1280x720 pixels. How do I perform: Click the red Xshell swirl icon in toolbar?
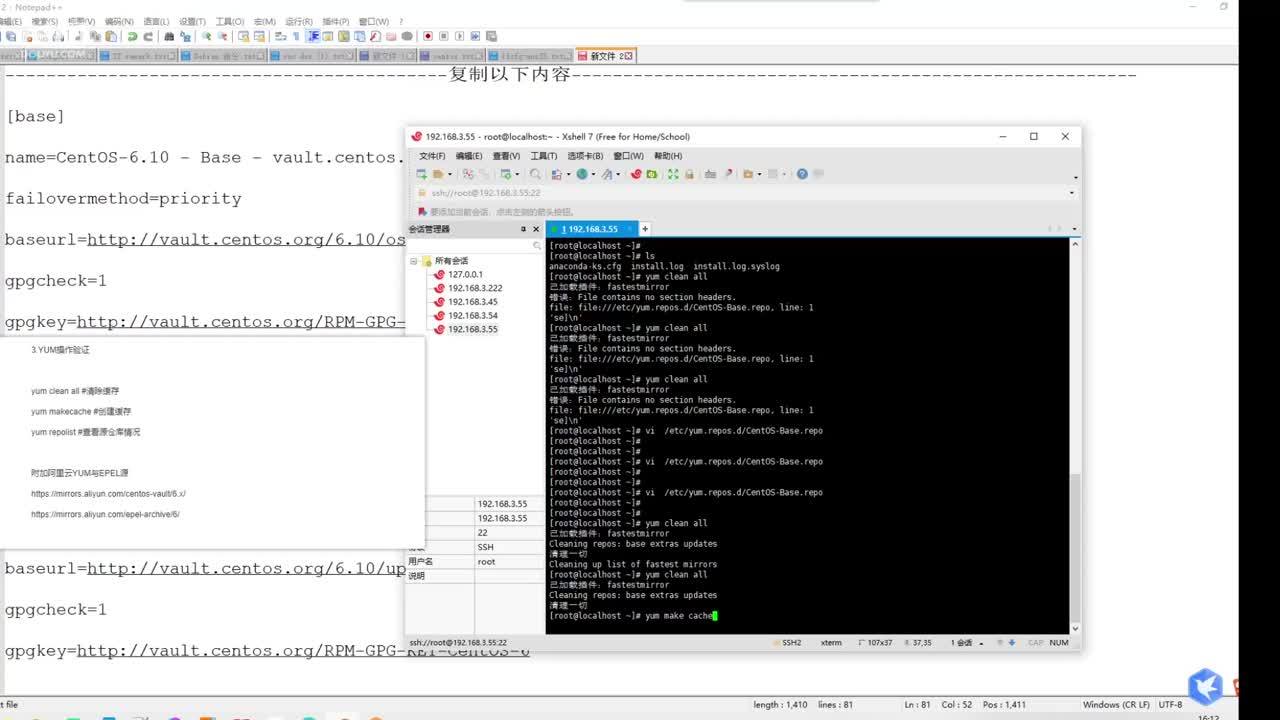[x=636, y=174]
